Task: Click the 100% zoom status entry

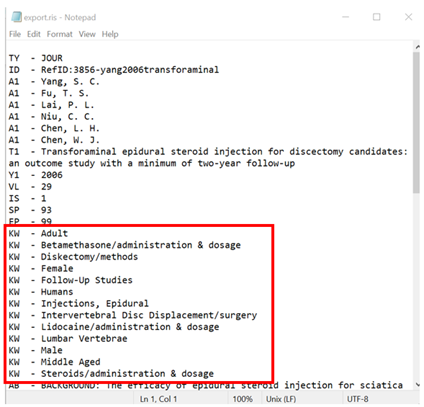Action: click(x=242, y=399)
